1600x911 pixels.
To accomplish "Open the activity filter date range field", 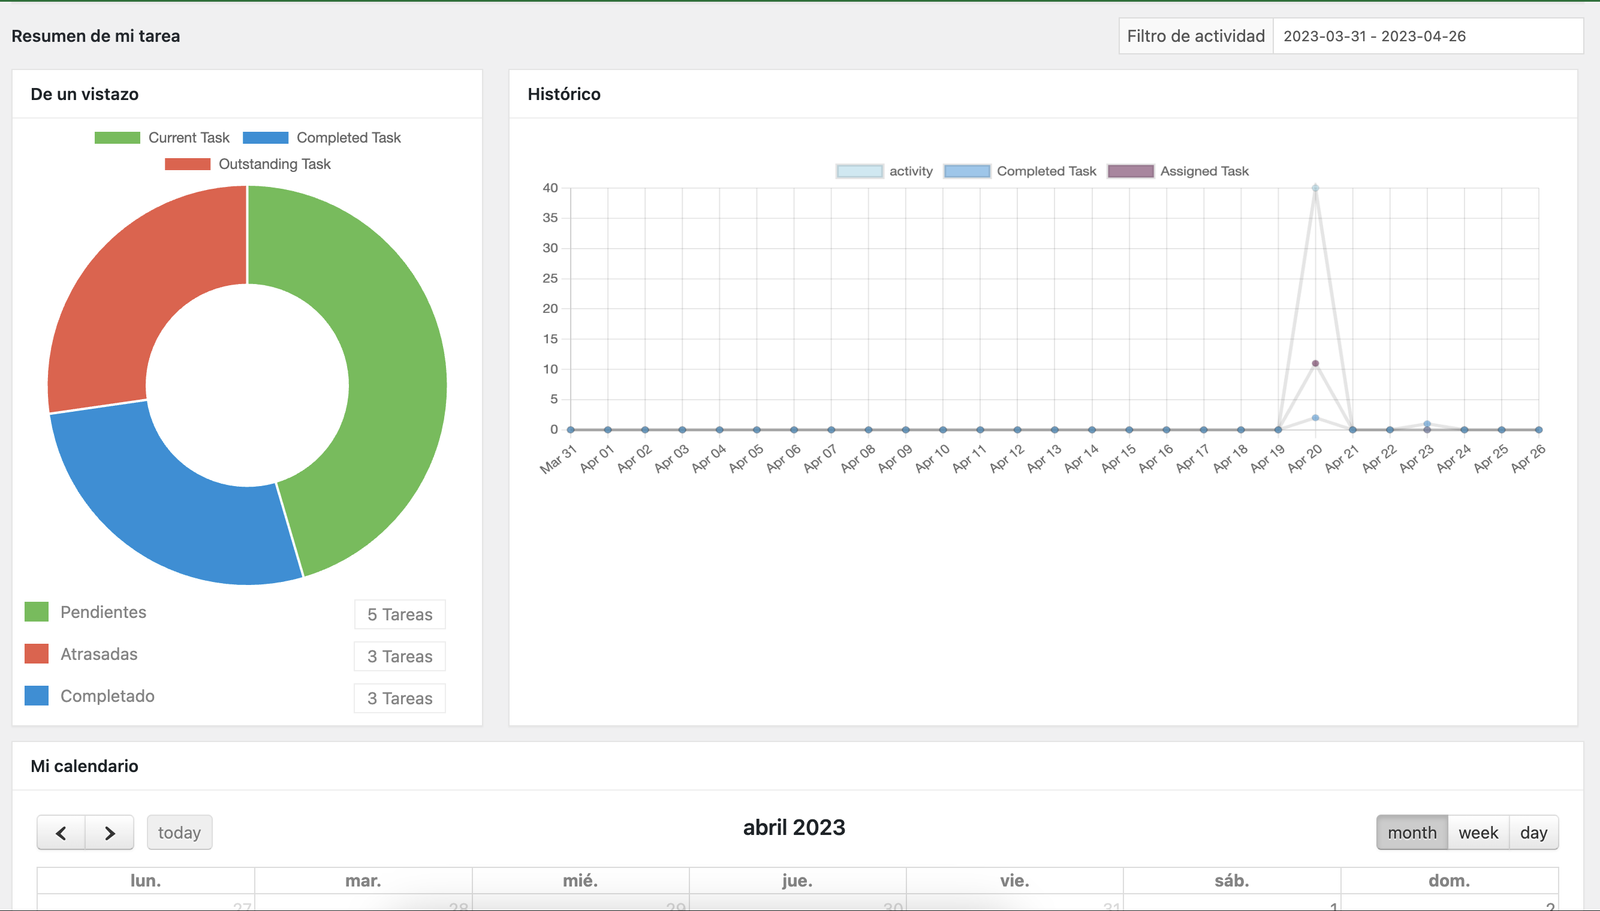I will pyautogui.click(x=1426, y=36).
